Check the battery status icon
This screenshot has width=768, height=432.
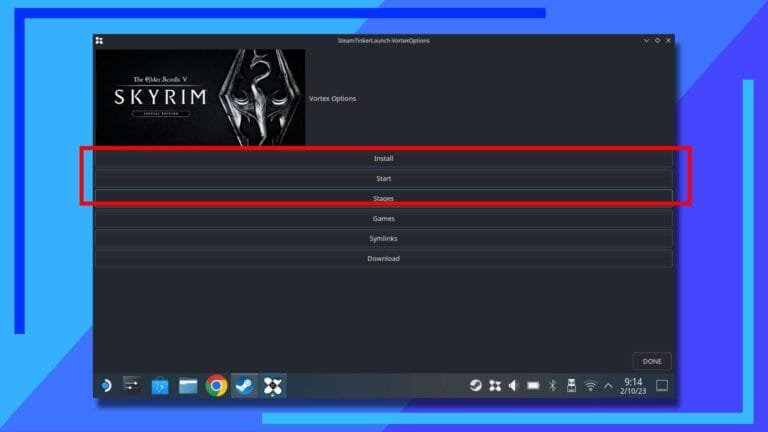coord(533,386)
